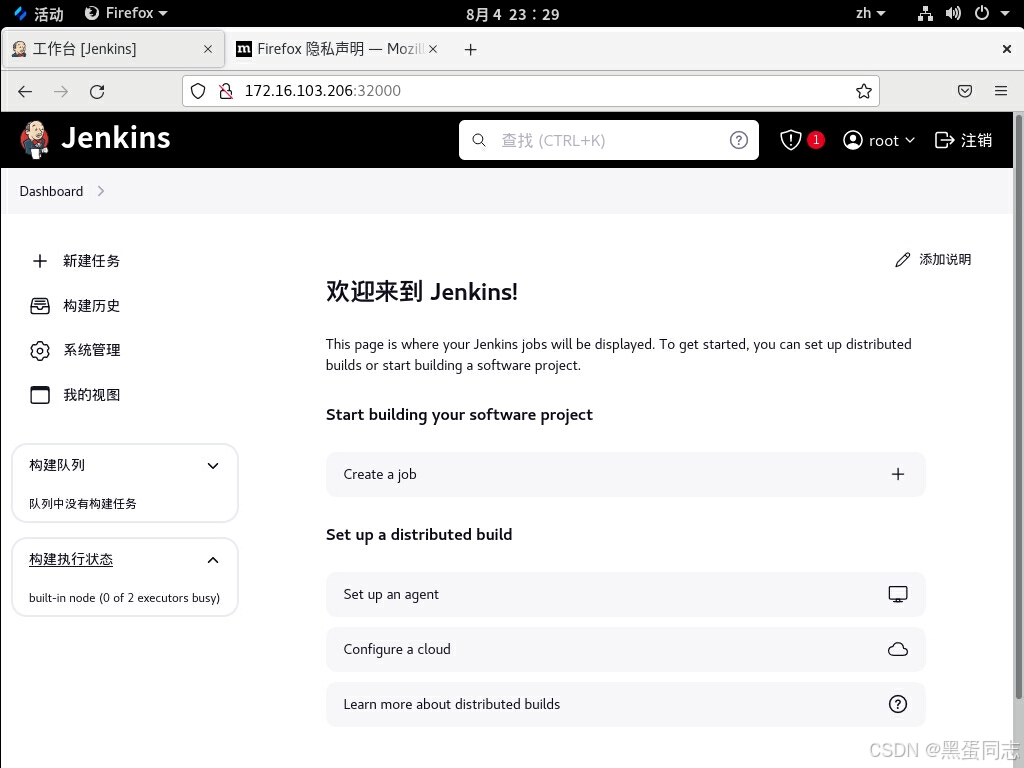Click the browser forward arrow
The image size is (1024, 768).
(x=61, y=91)
